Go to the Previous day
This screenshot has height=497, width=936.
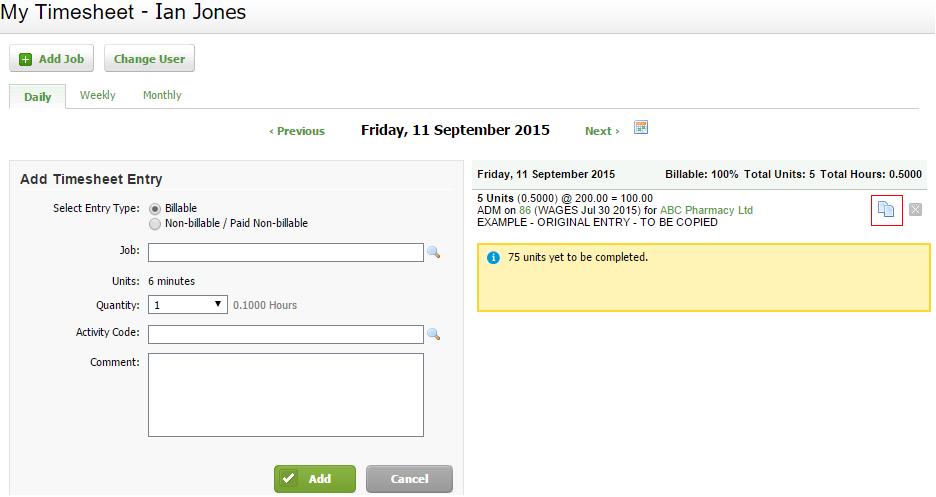[297, 131]
